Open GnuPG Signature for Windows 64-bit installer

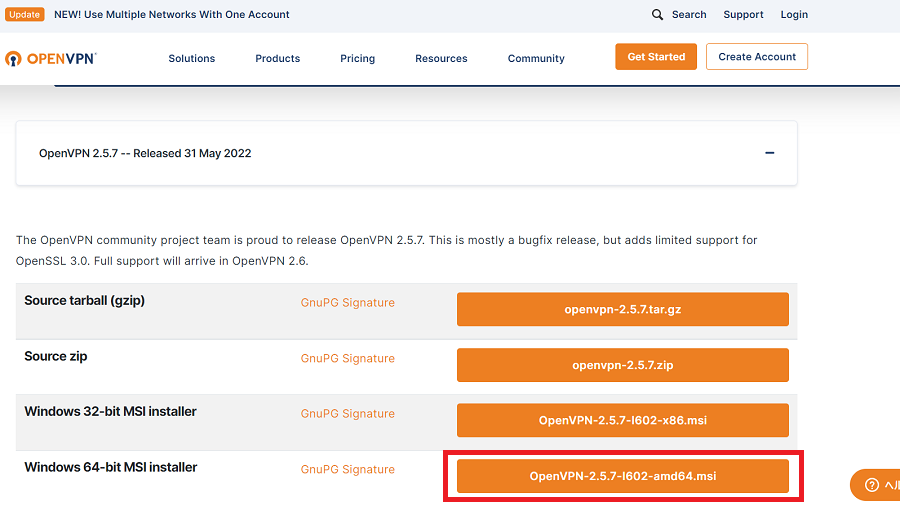347,469
